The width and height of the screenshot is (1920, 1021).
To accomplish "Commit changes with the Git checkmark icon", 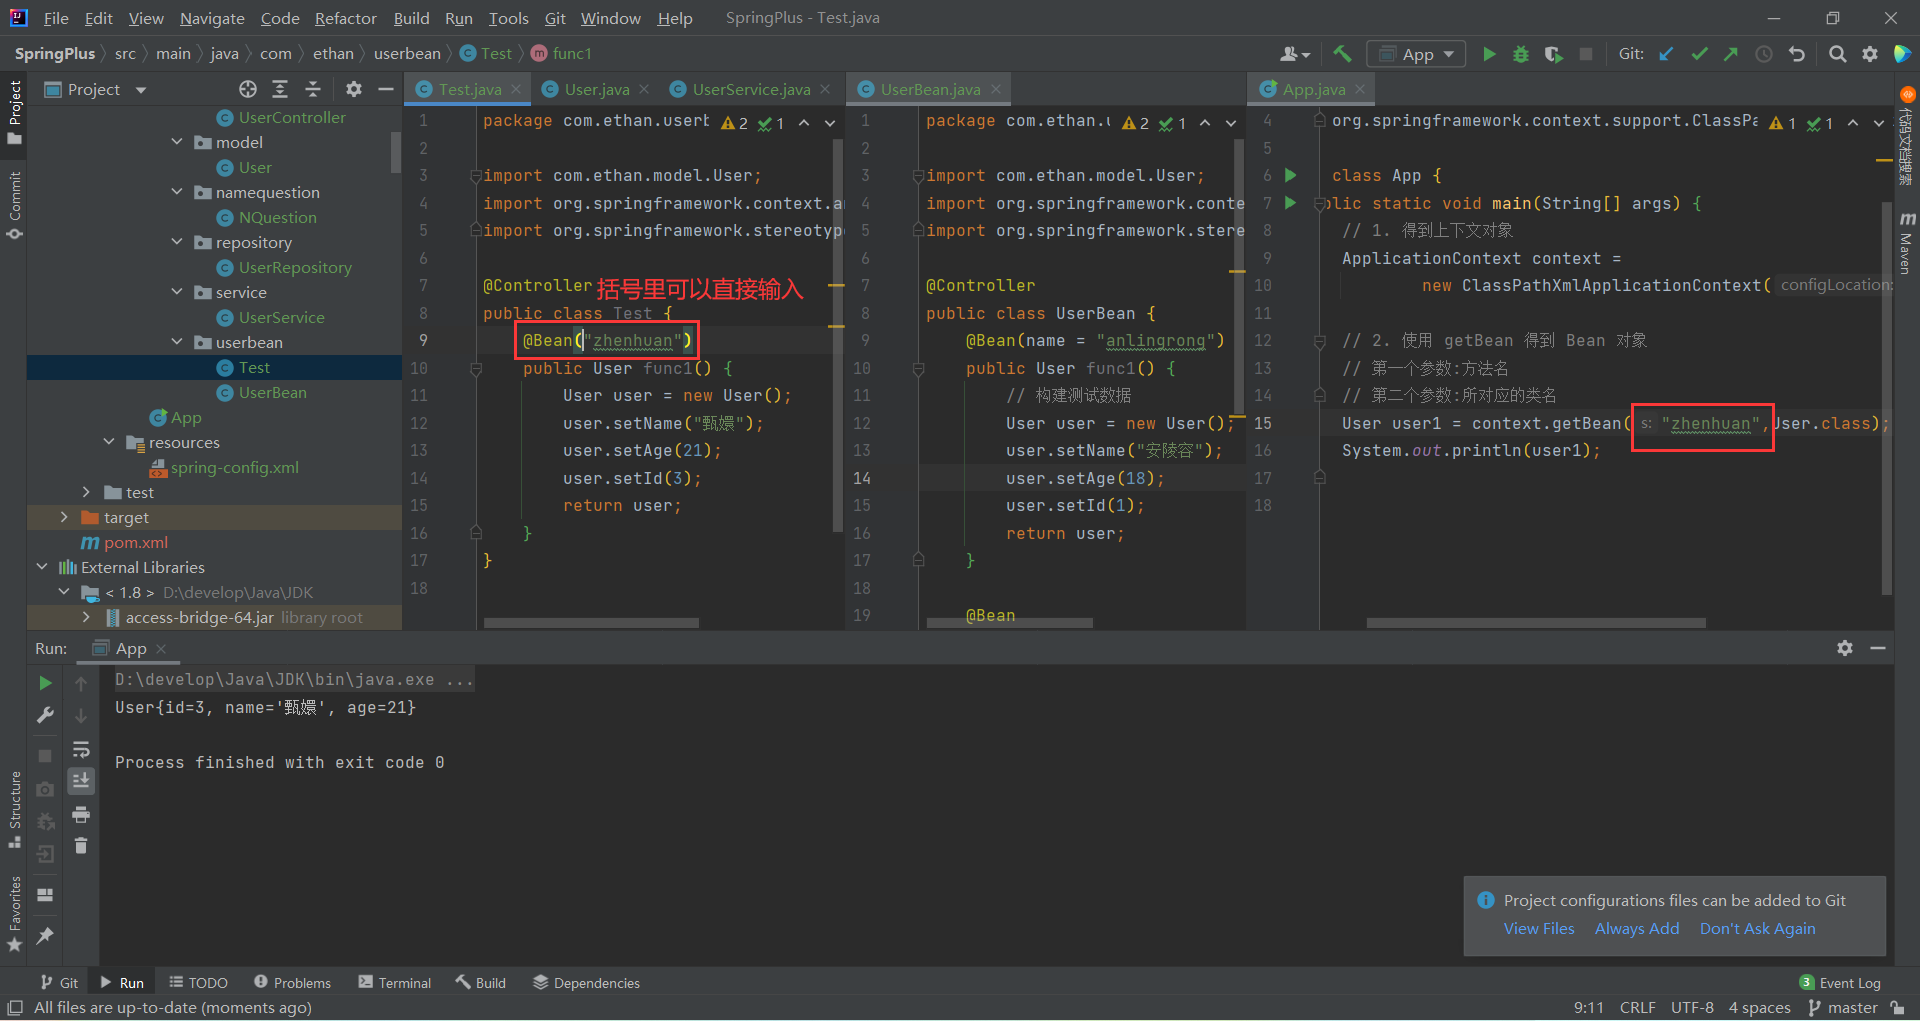I will coord(1699,54).
